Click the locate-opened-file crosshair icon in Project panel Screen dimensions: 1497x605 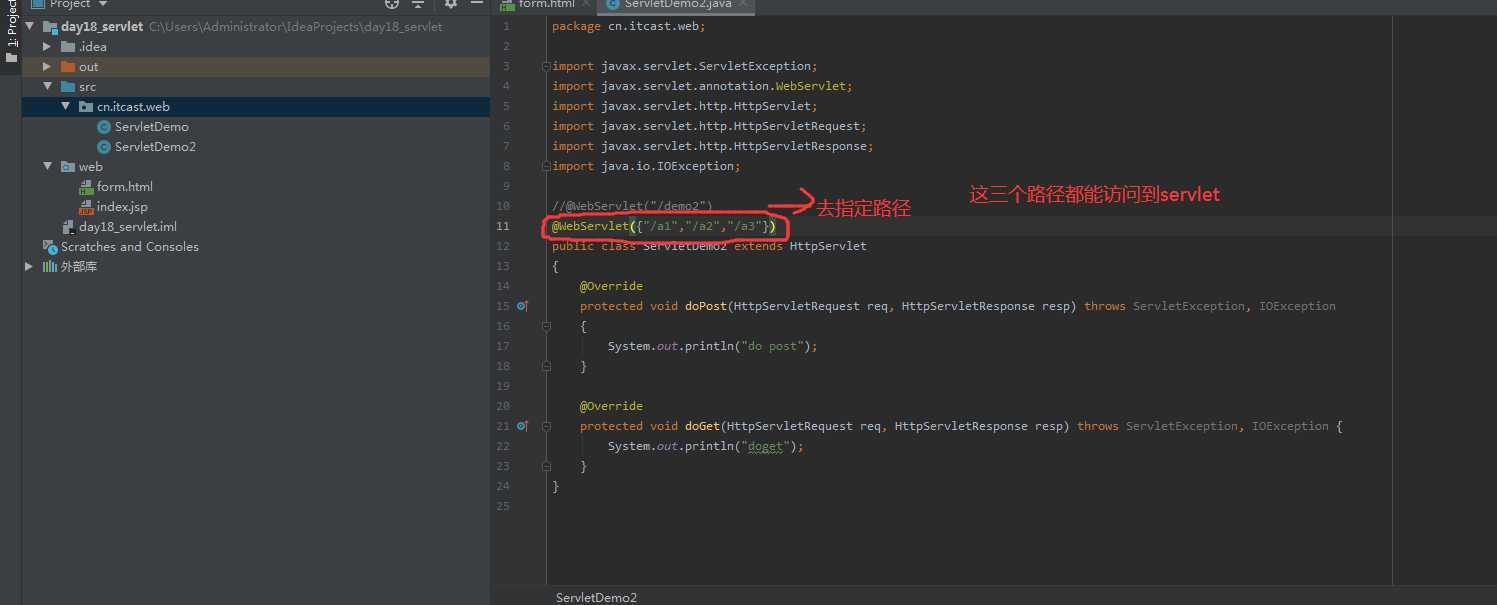(x=392, y=4)
